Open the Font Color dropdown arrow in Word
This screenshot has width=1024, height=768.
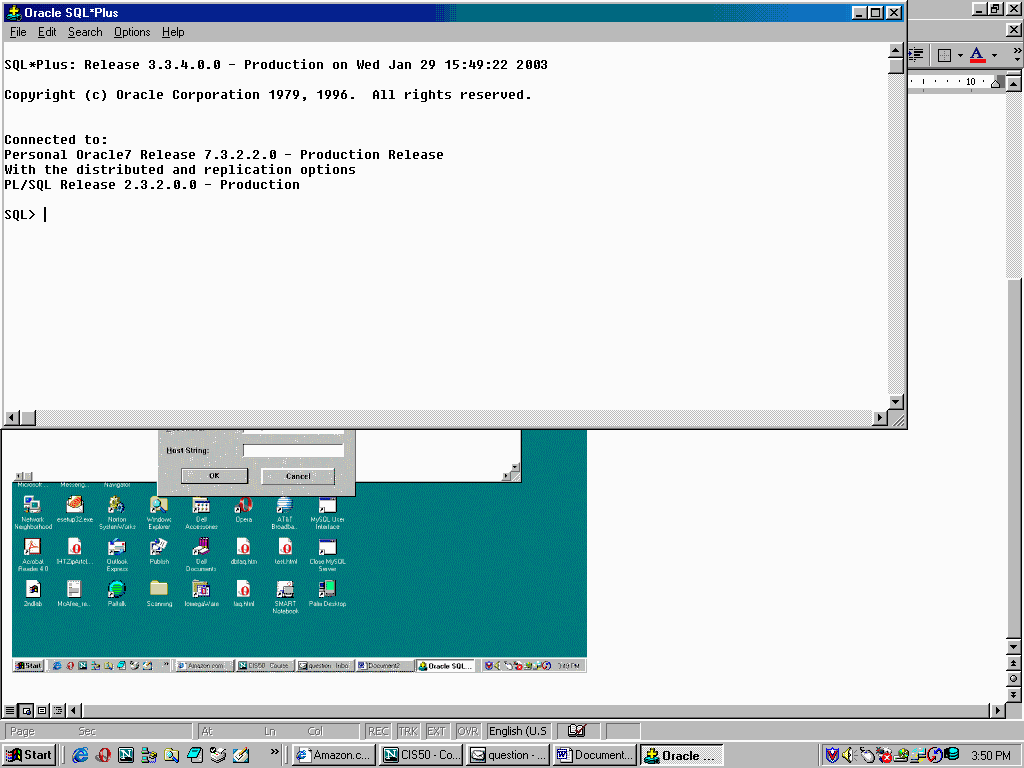tap(994, 55)
